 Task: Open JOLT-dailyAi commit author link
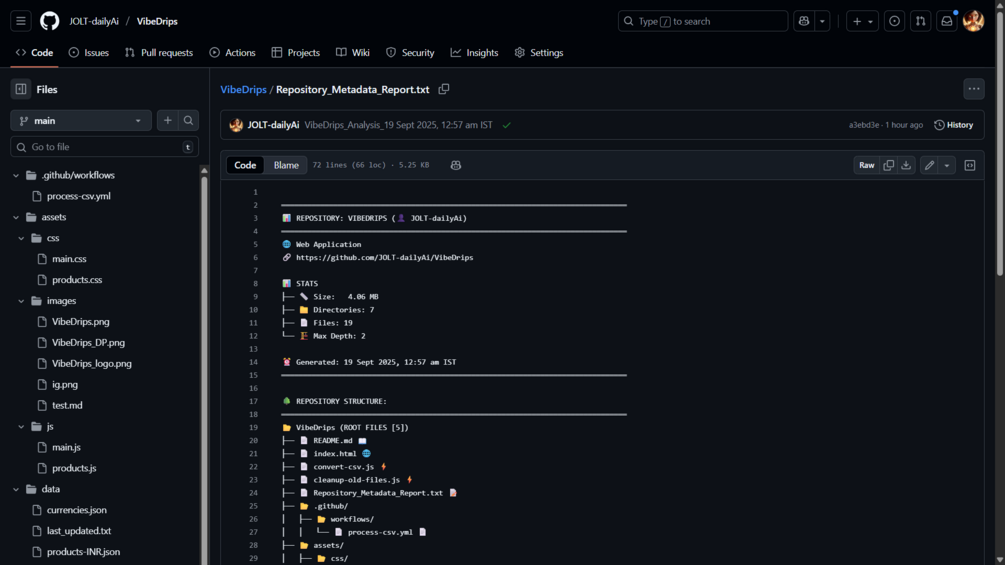pos(273,125)
